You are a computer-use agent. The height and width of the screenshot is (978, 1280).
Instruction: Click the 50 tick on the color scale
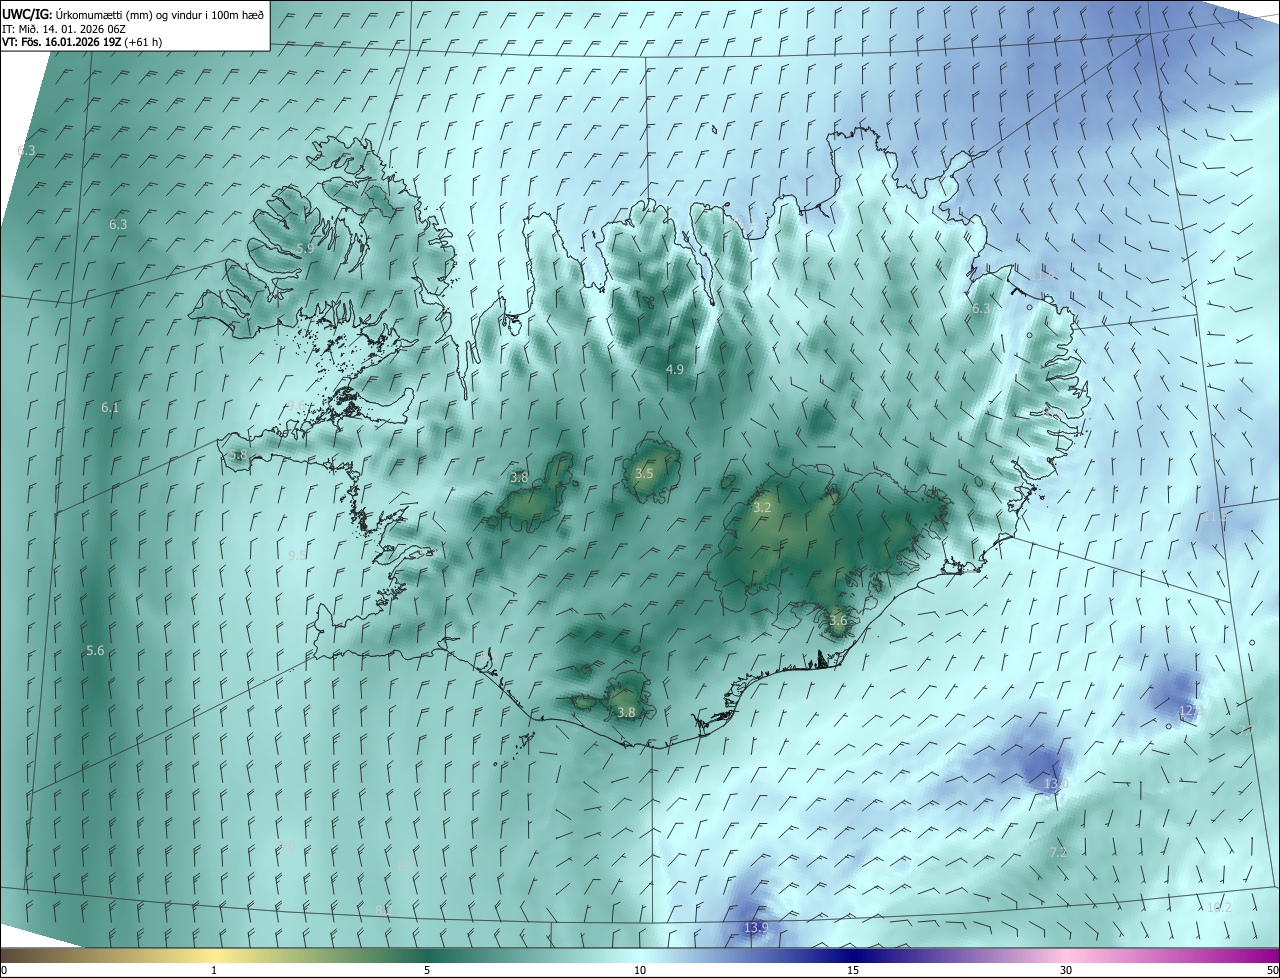click(x=1272, y=971)
